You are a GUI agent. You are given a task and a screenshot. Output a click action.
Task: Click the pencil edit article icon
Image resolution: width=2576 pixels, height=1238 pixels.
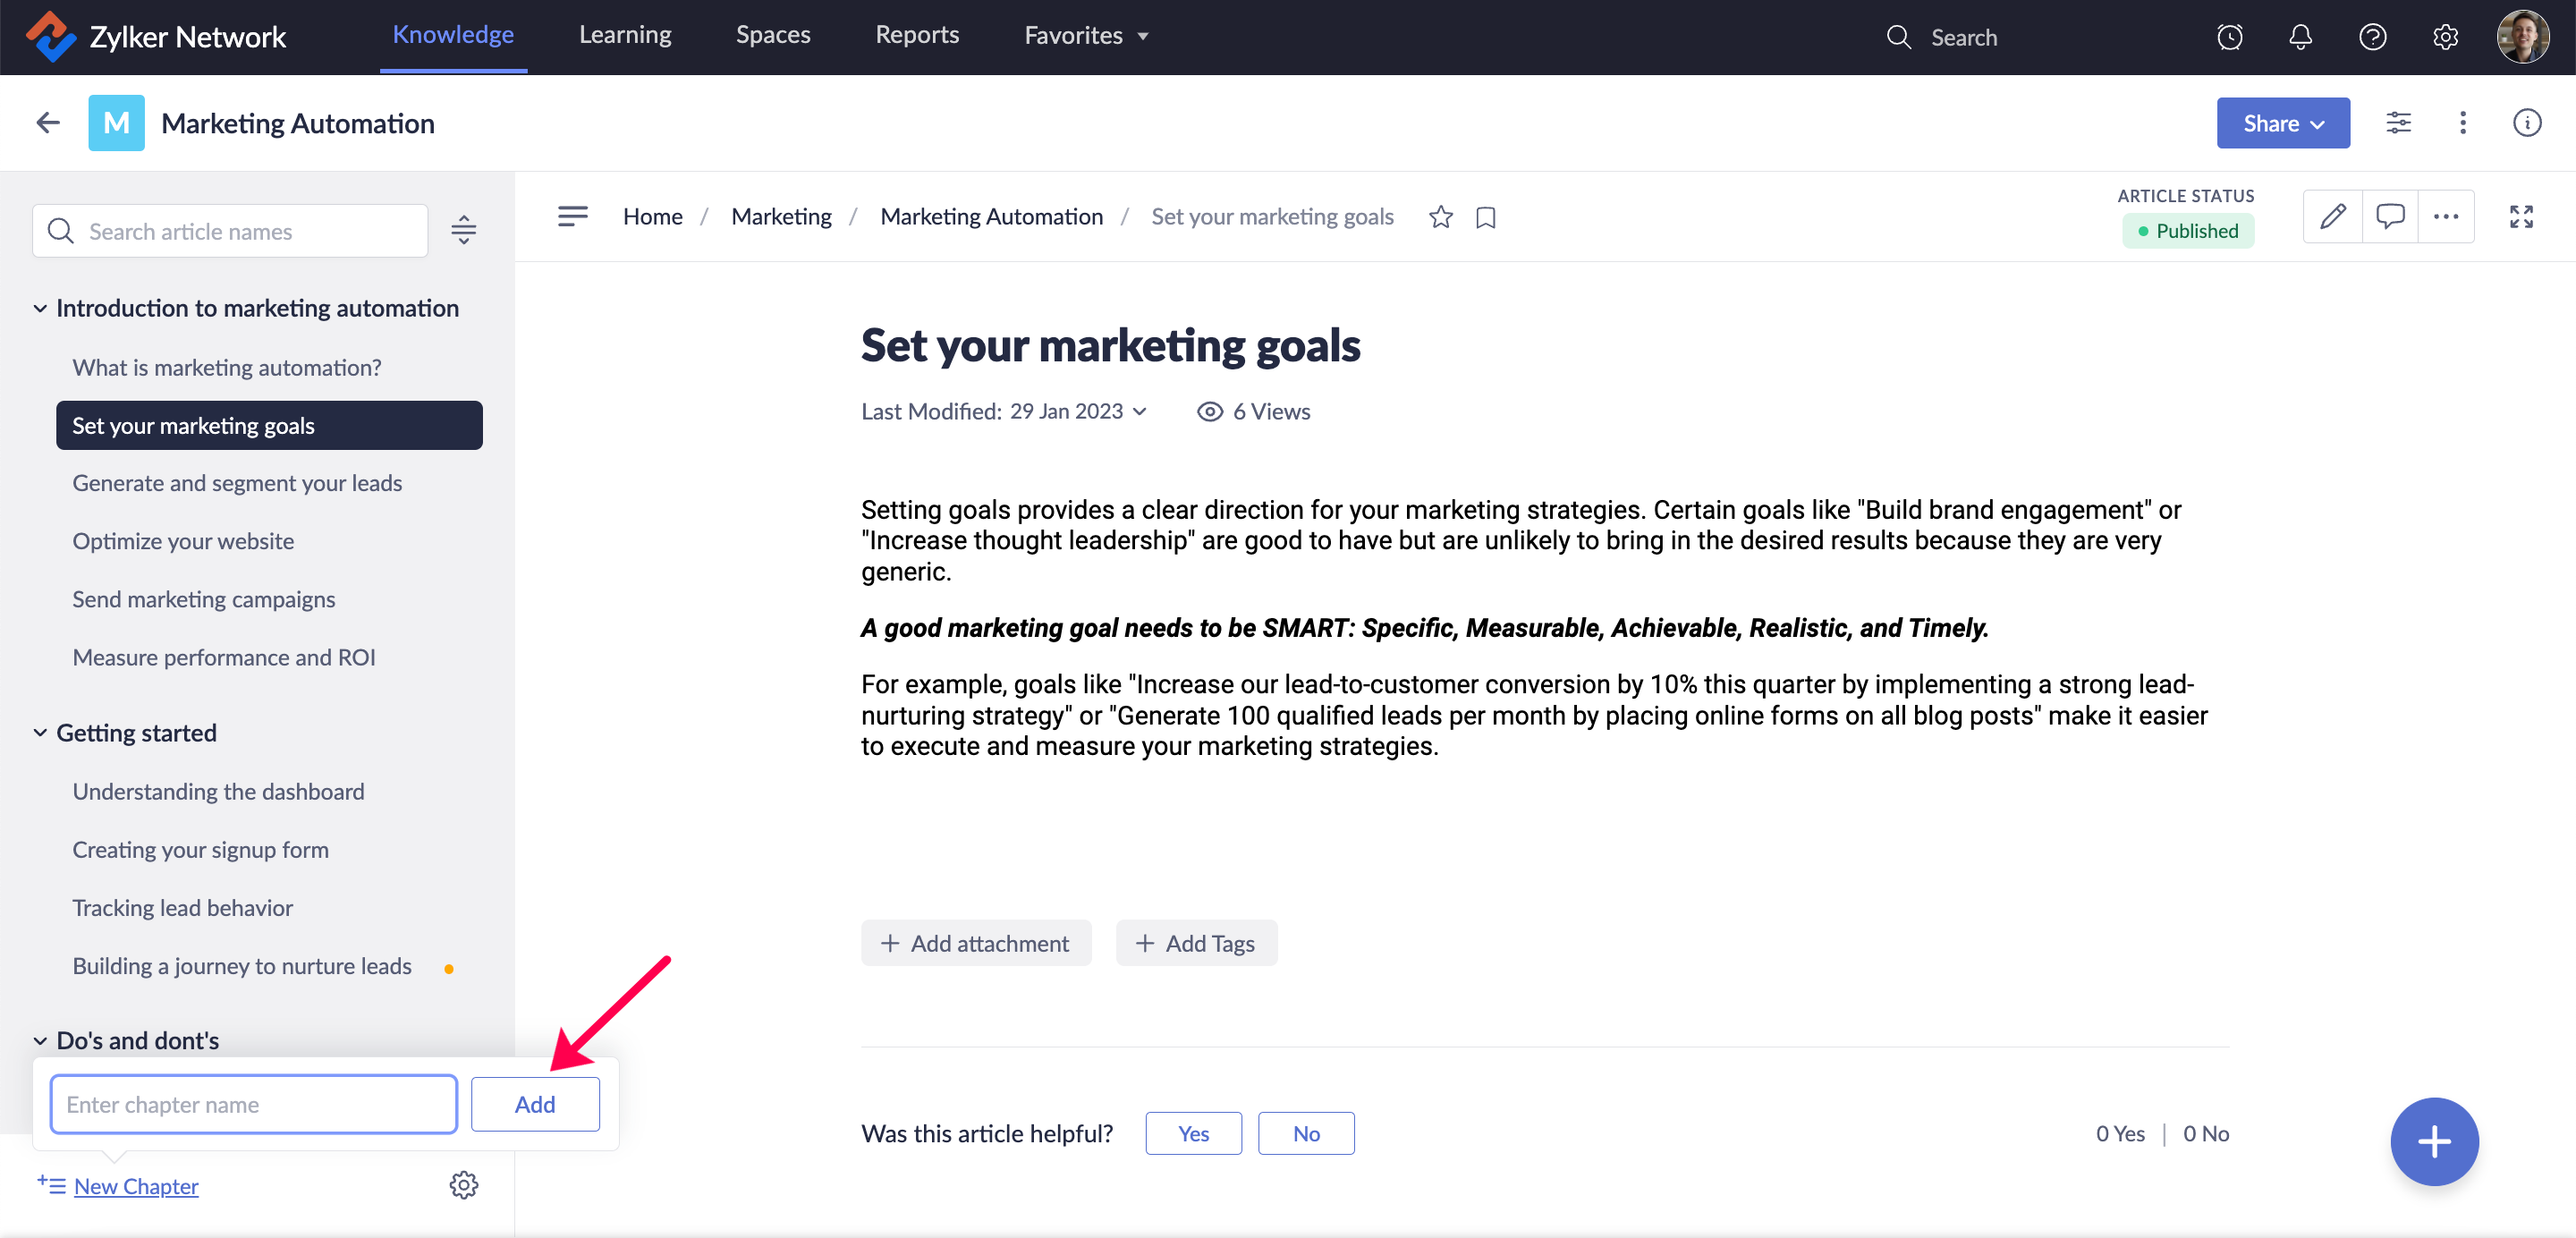pos(2332,217)
